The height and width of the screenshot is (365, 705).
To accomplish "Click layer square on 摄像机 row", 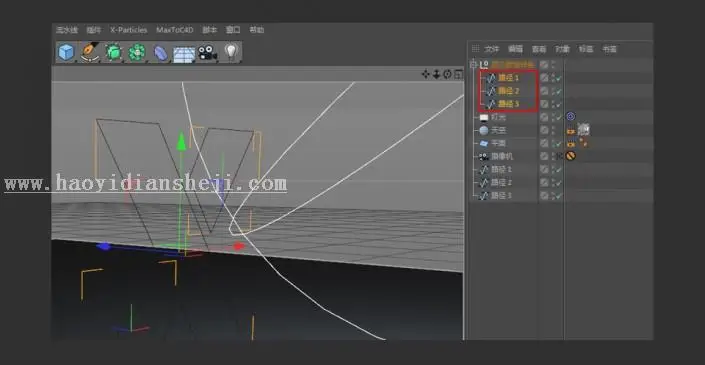I will click(x=544, y=156).
